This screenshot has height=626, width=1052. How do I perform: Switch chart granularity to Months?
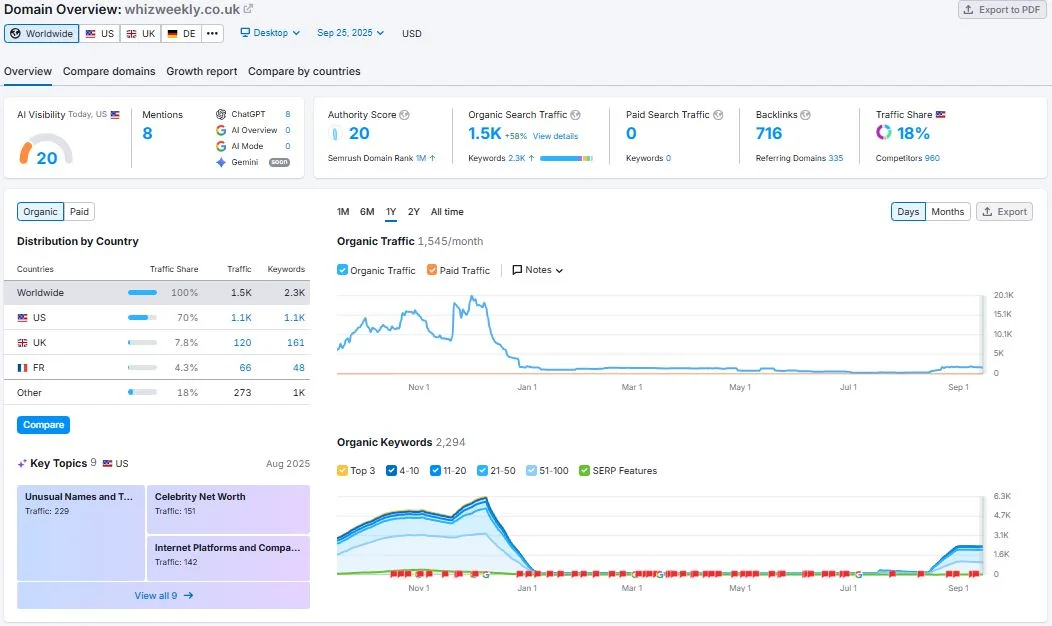(x=947, y=212)
